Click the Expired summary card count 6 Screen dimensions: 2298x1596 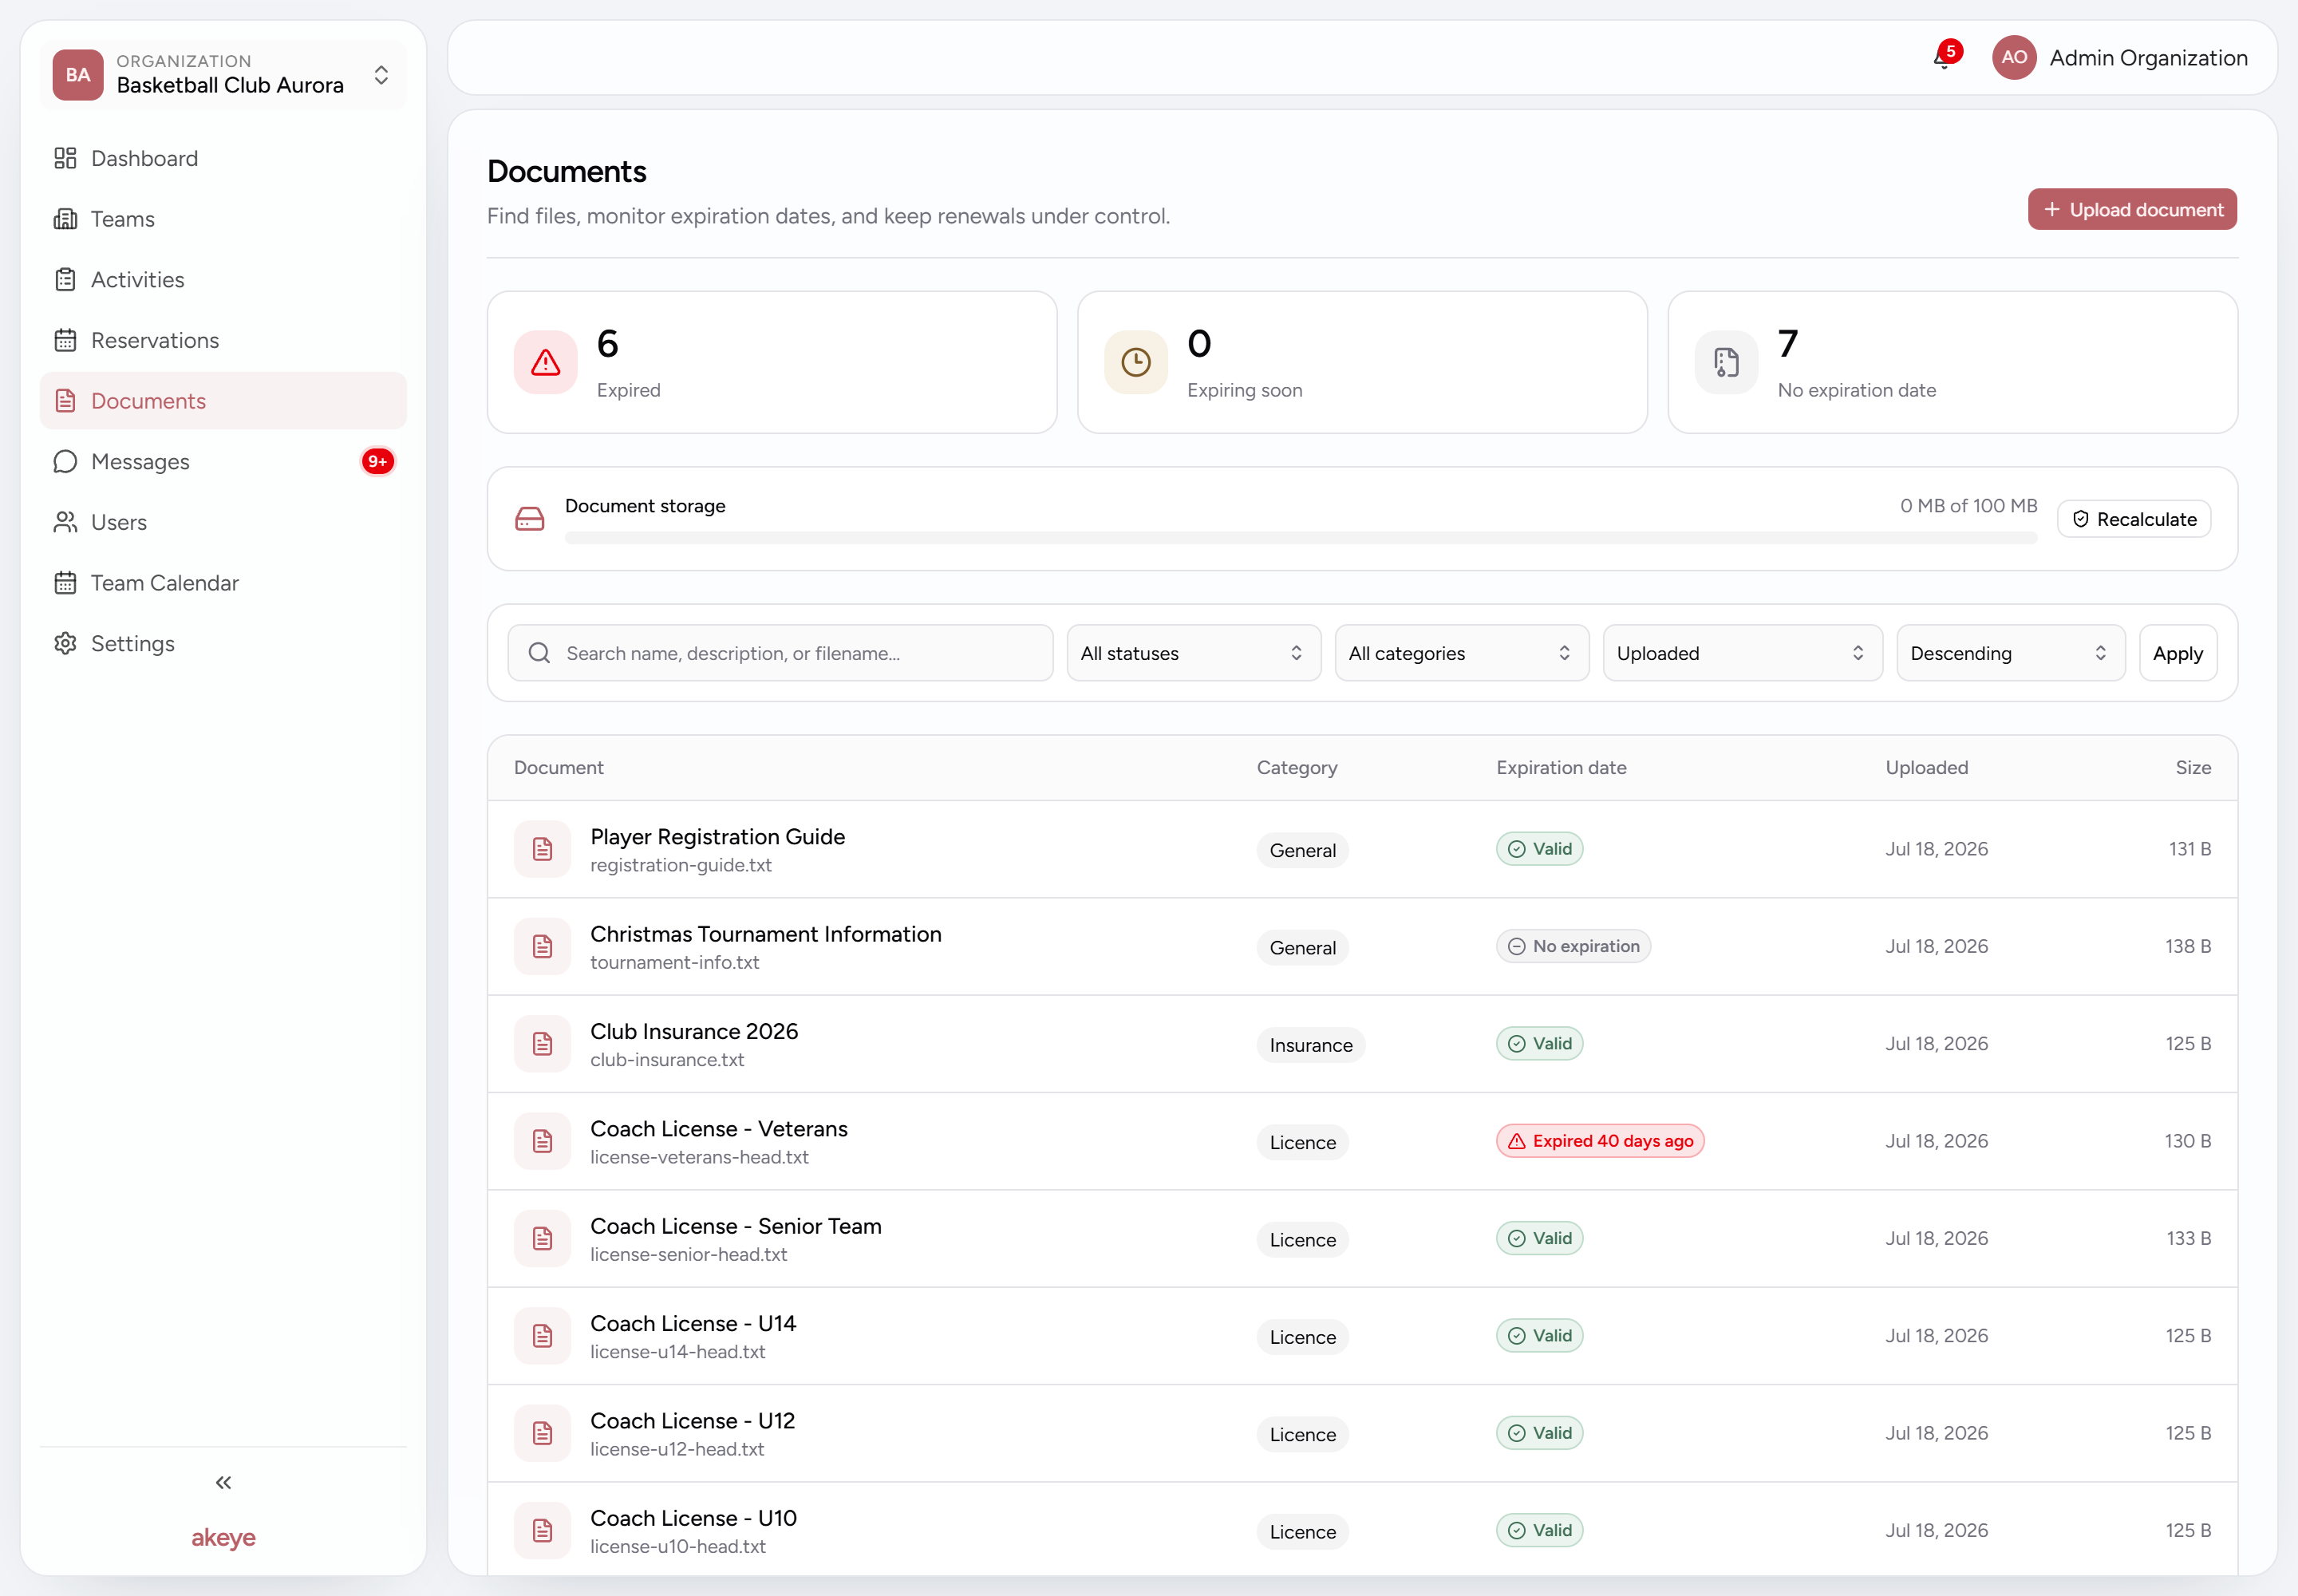pos(607,344)
